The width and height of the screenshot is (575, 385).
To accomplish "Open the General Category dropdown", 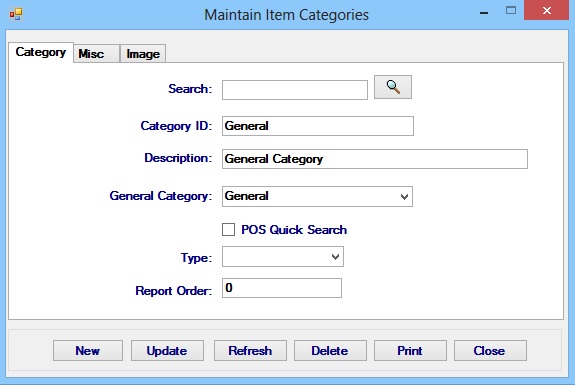I will pos(317,196).
